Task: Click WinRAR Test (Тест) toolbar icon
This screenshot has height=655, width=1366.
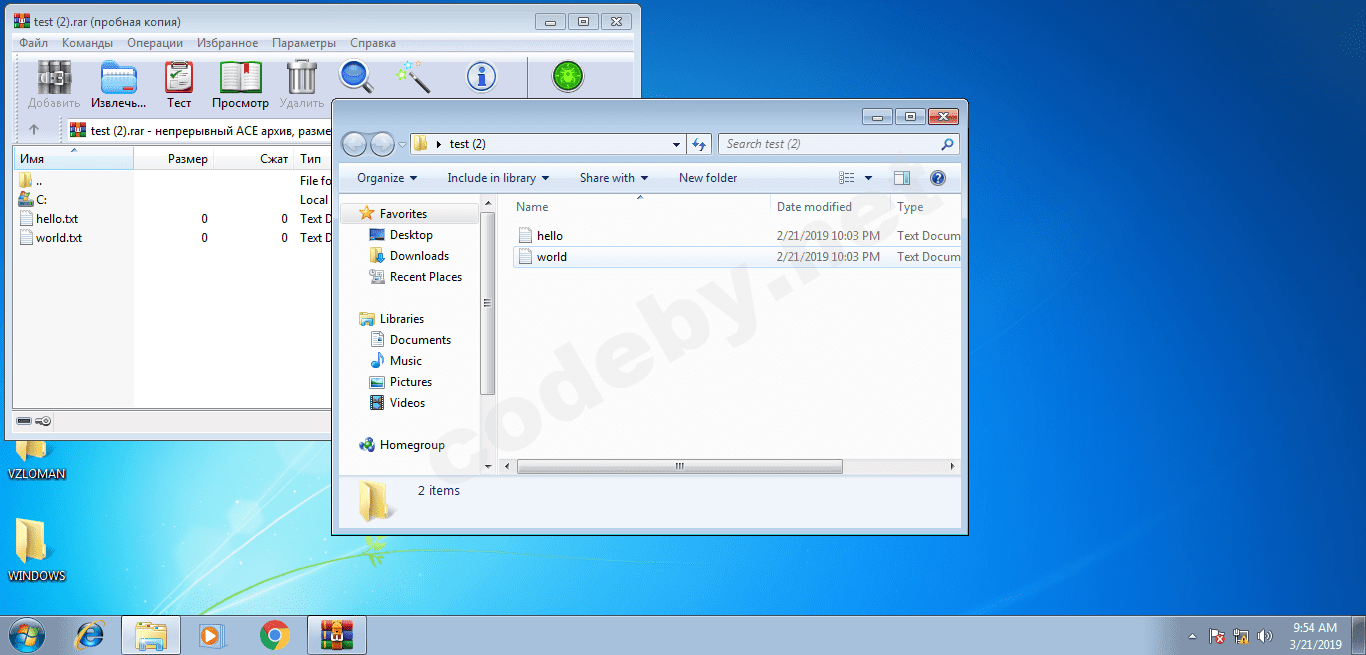Action: click(179, 77)
